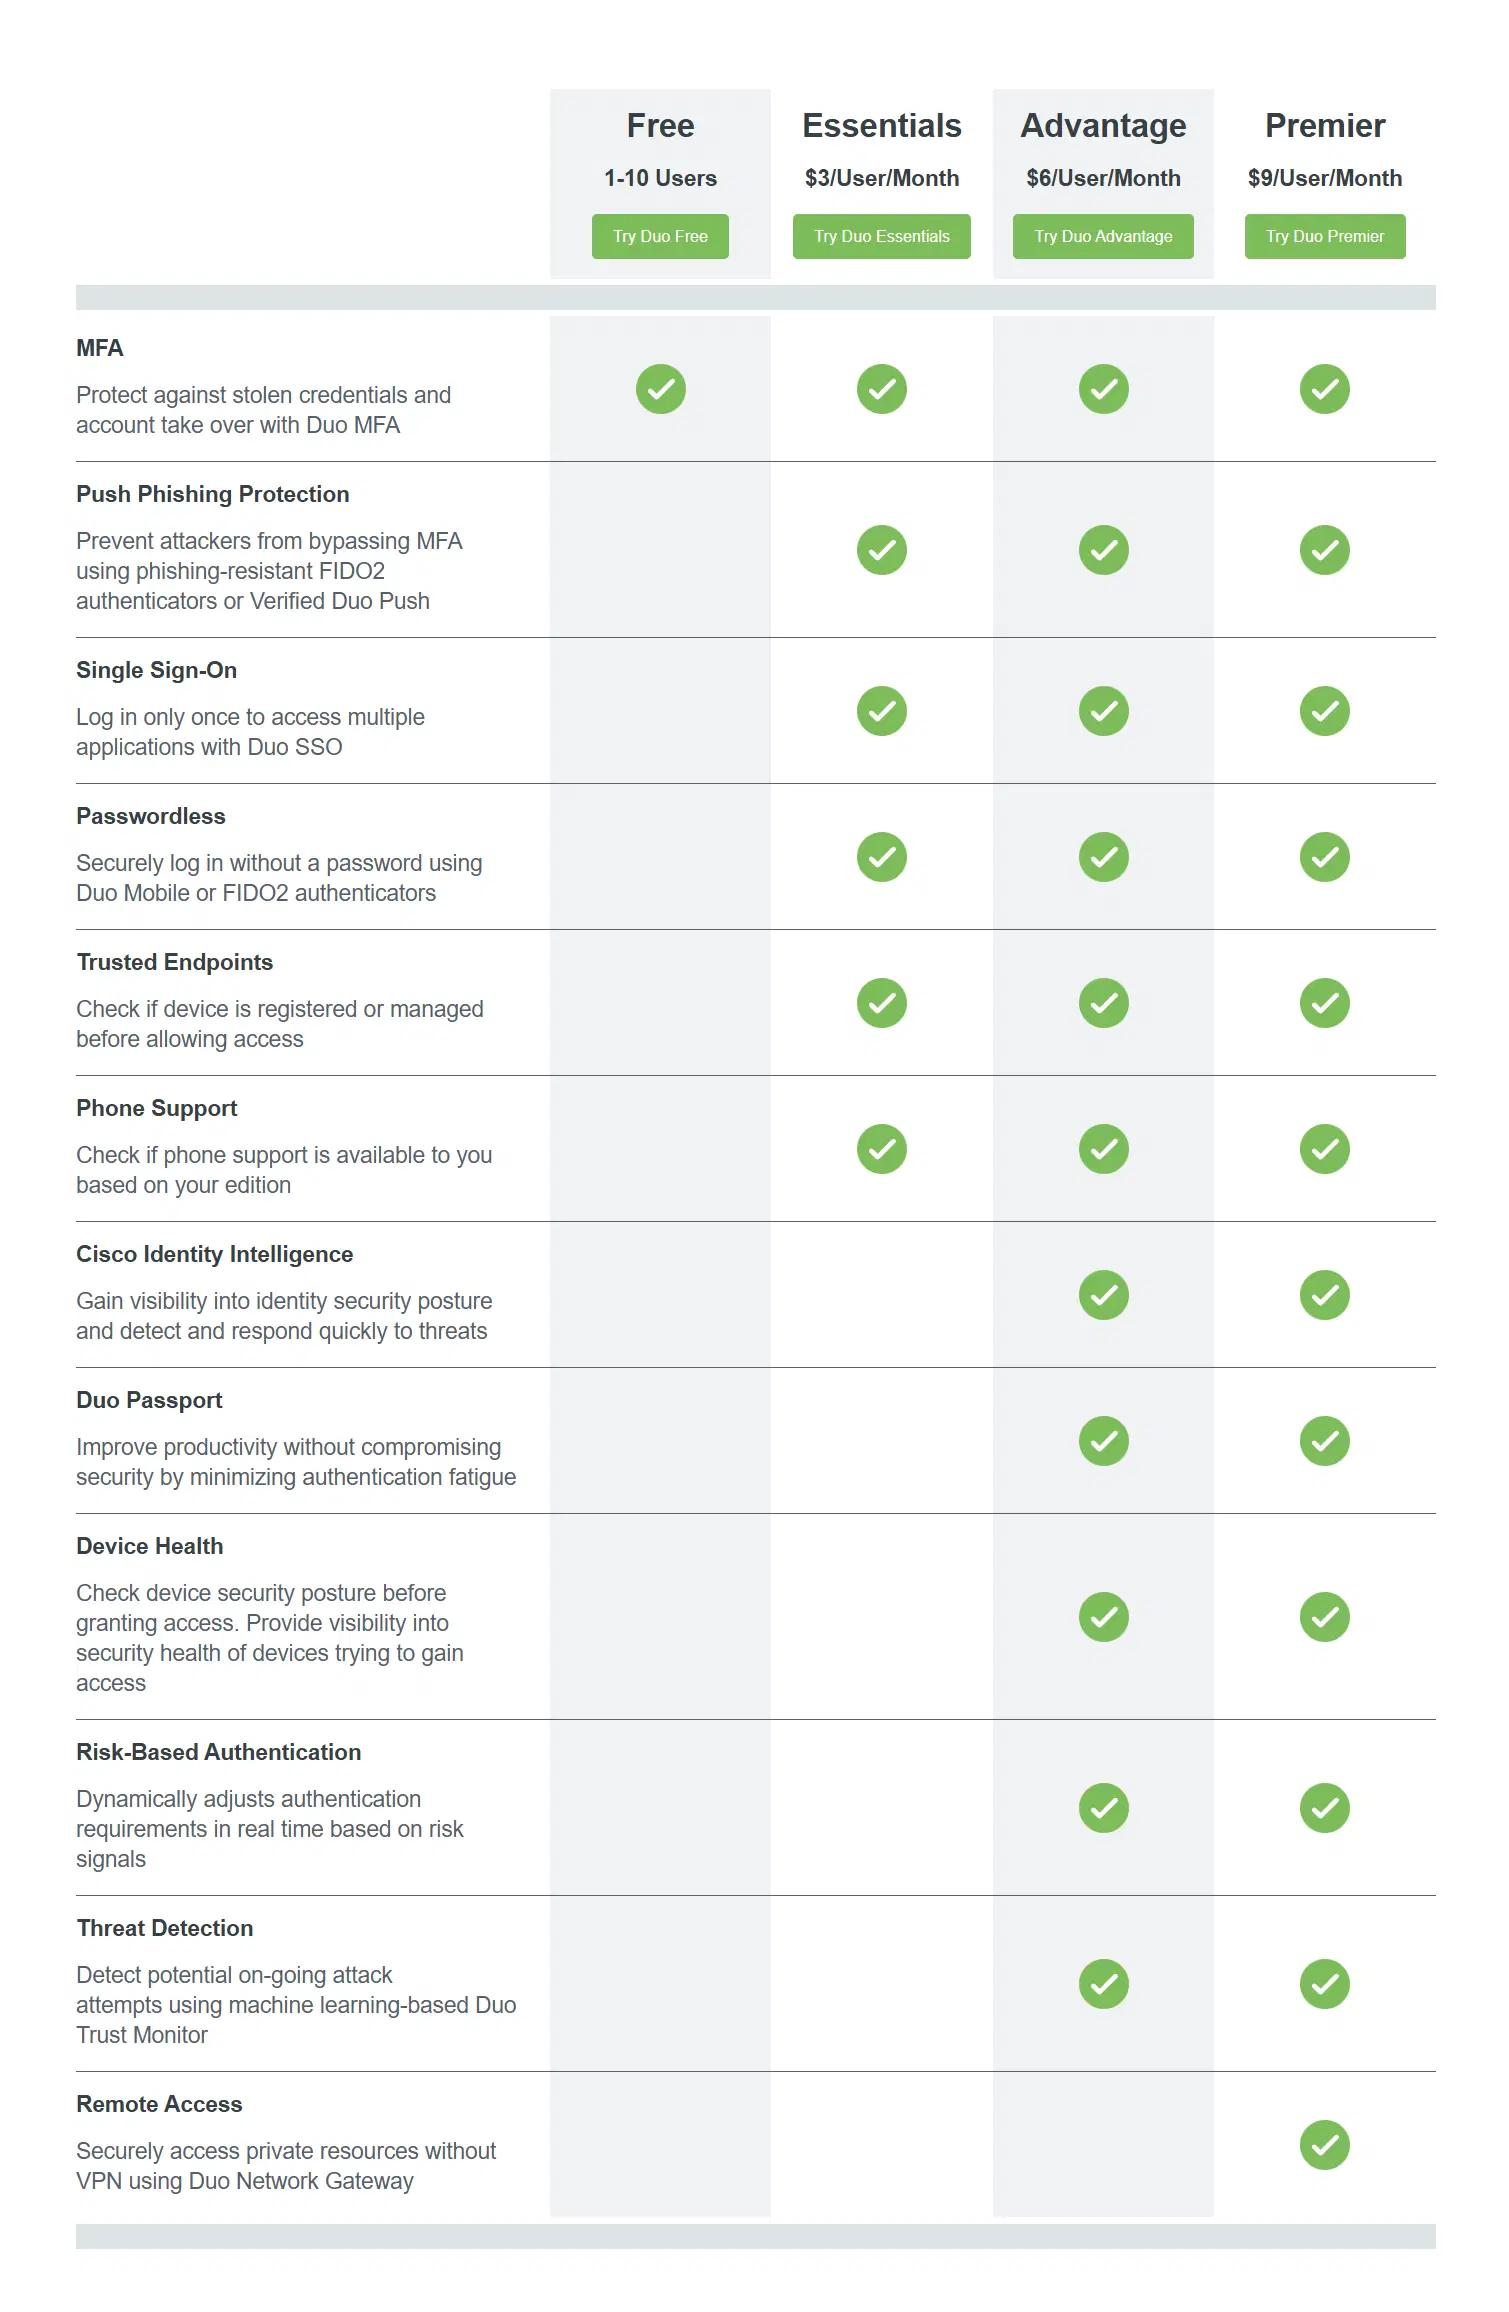Click Single Sign-On checkmark under Advantage
The width and height of the screenshot is (1509, 2312).
tap(1104, 711)
